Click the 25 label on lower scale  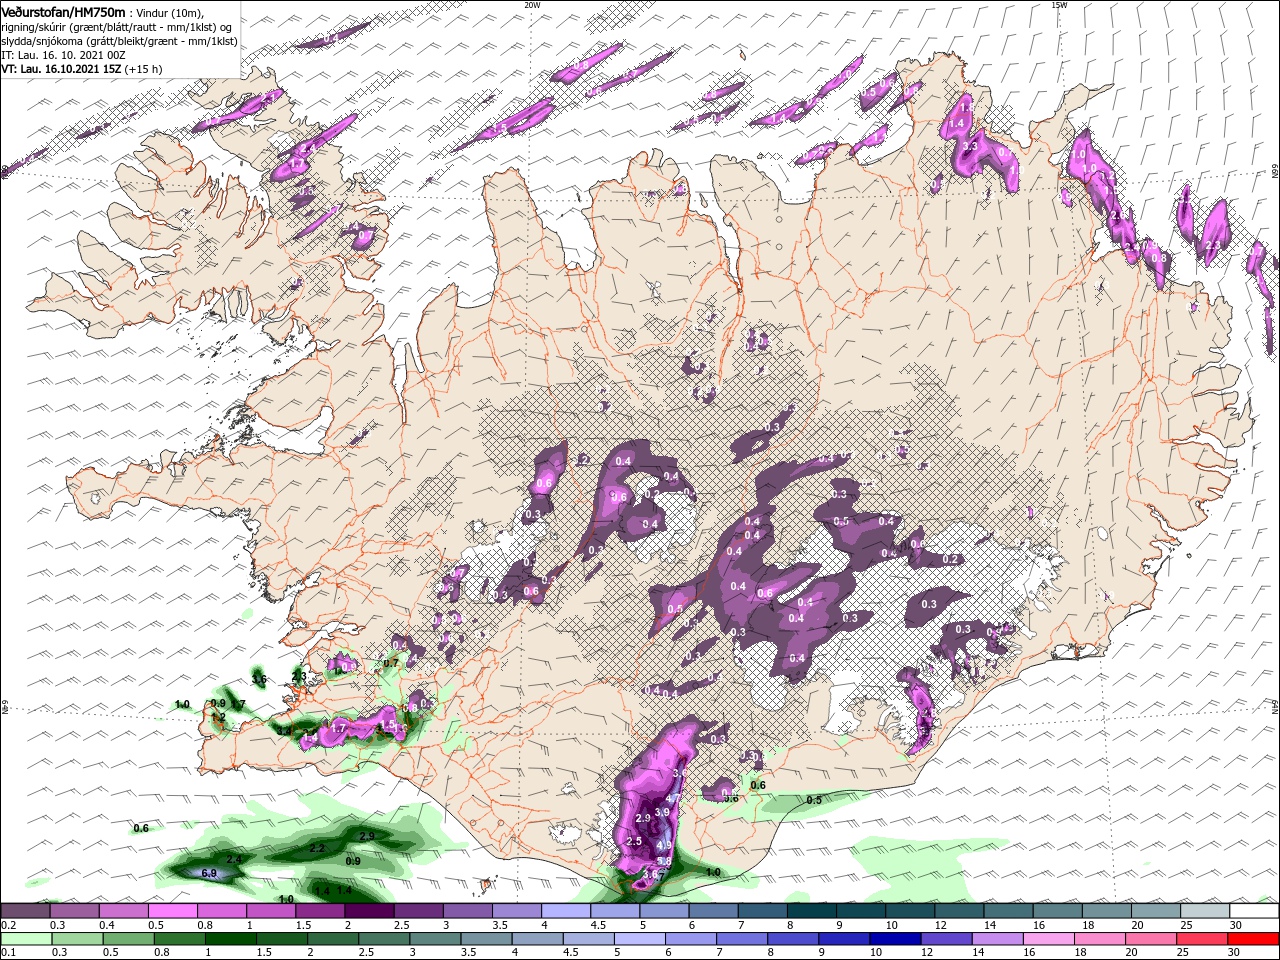point(1183,952)
